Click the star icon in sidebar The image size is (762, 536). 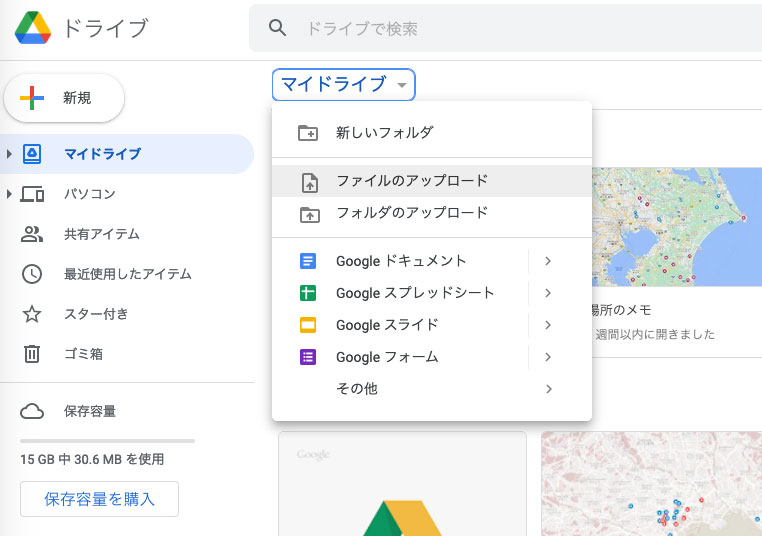point(32,314)
